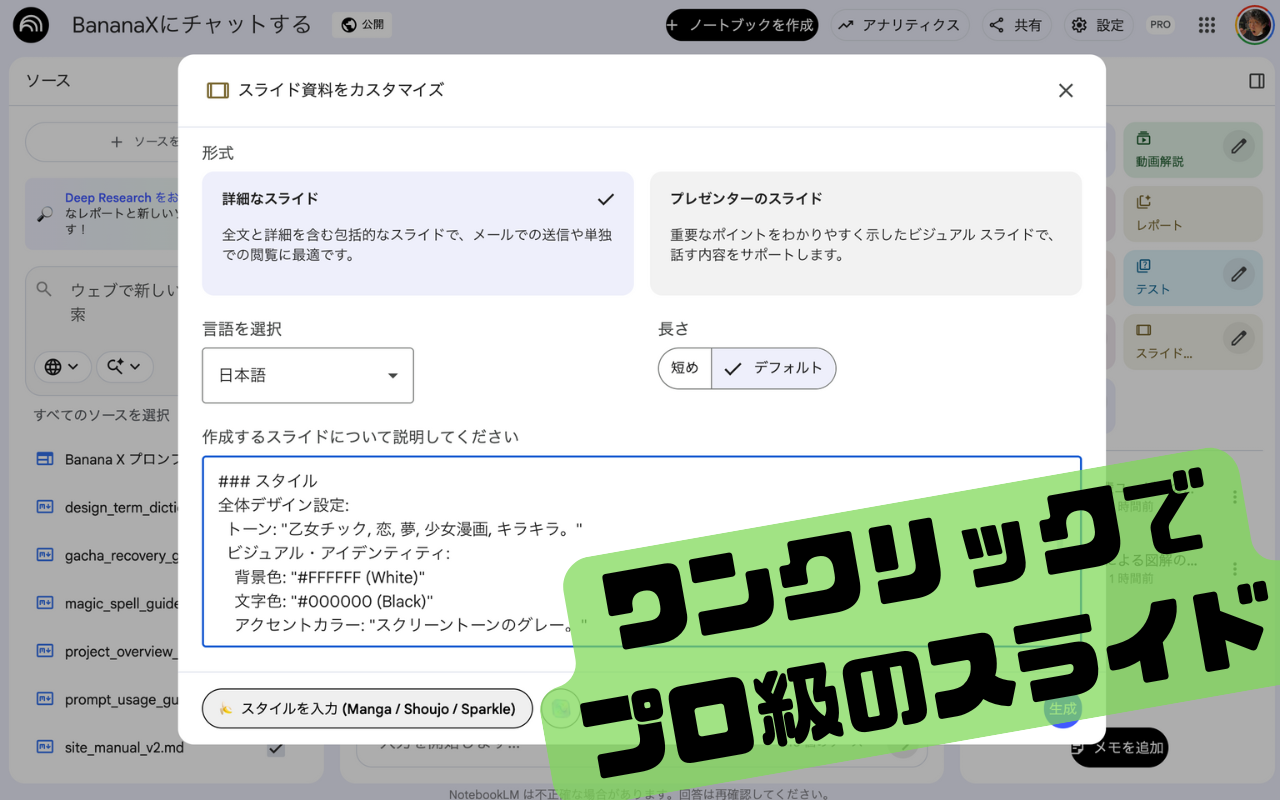1280x800 pixels.
Task: Check the site_manual_v2.md source checkbox
Action: click(x=275, y=747)
